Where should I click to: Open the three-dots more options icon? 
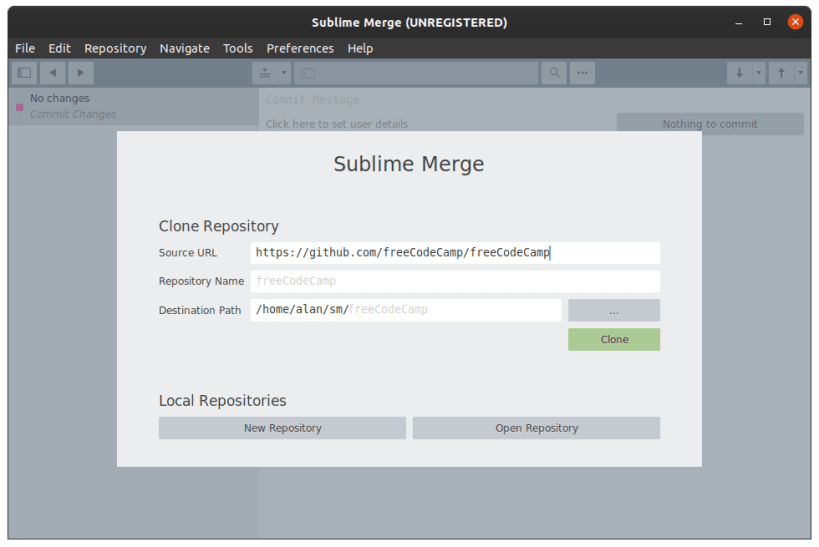(582, 73)
